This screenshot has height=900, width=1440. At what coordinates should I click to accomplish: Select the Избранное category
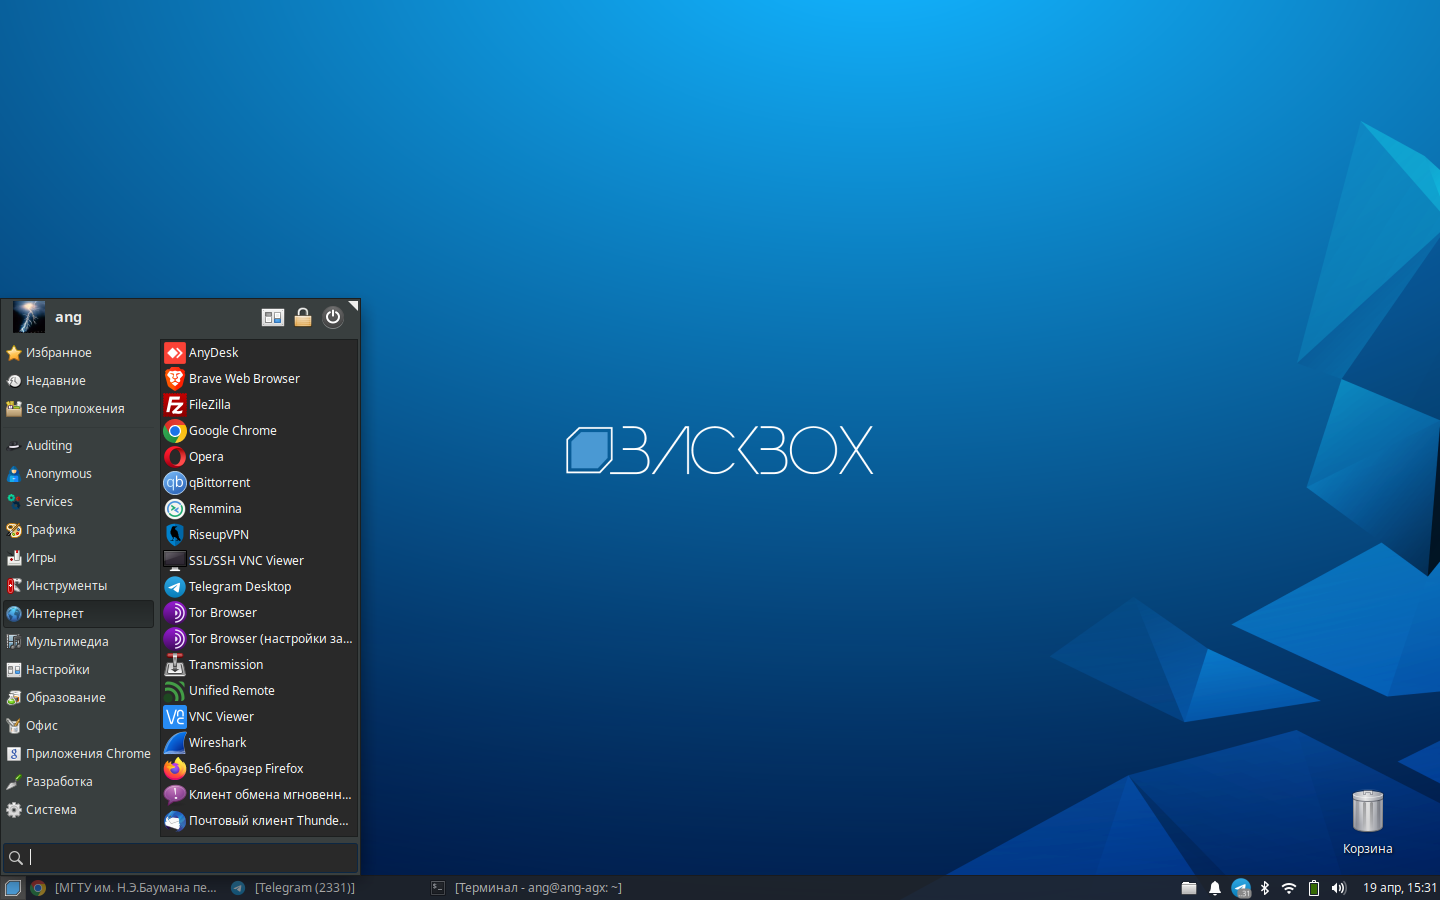pyautogui.click(x=79, y=353)
